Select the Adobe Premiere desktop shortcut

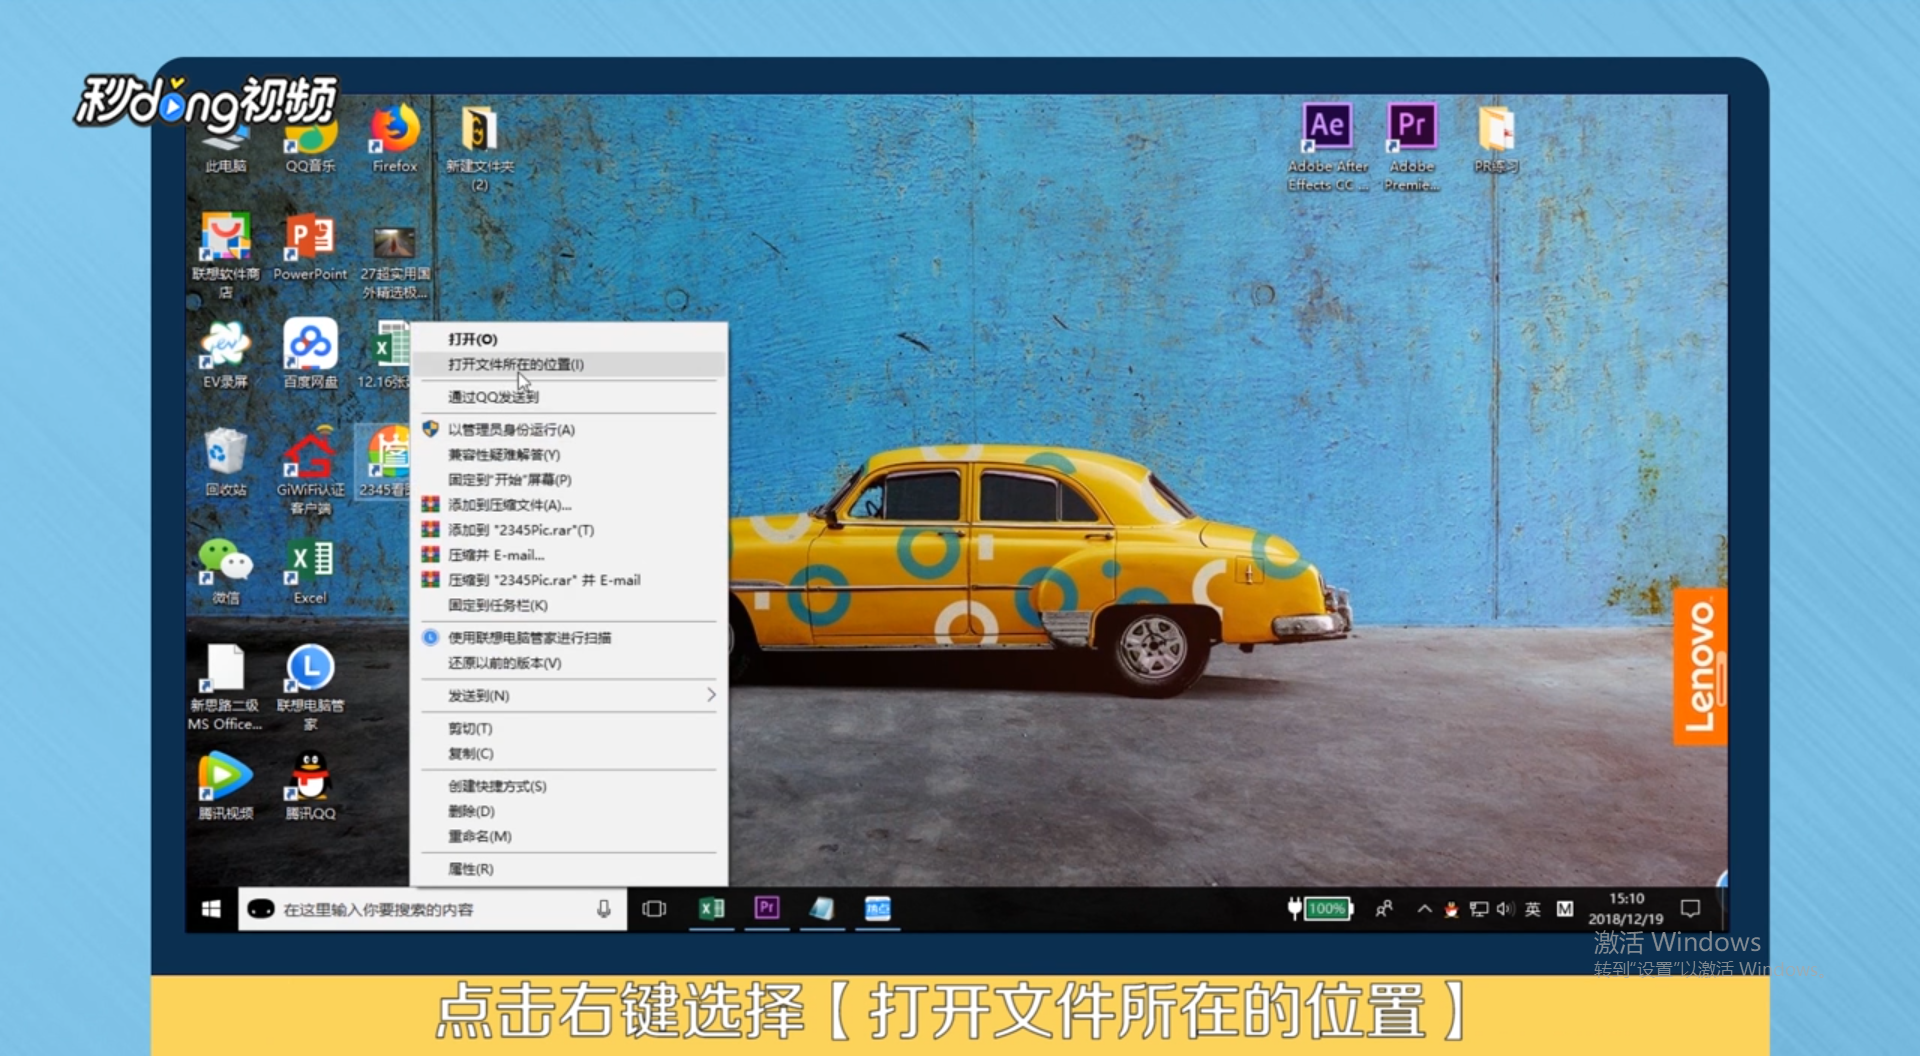[x=1411, y=147]
